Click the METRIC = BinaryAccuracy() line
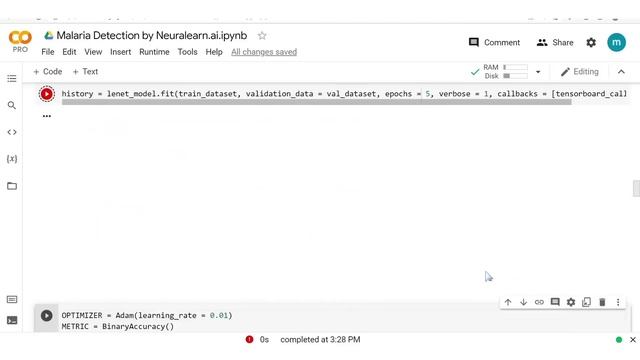The image size is (640, 360). tap(118, 327)
